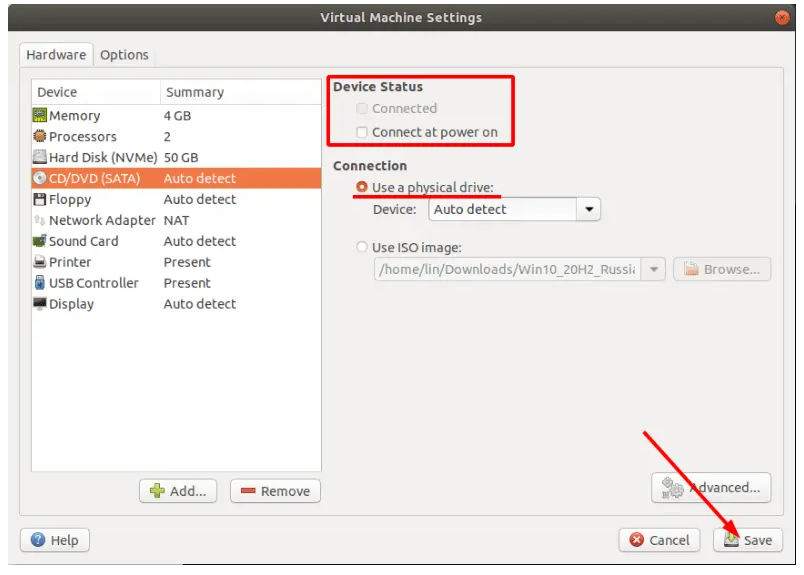Click the processors summary value 2

(167, 136)
